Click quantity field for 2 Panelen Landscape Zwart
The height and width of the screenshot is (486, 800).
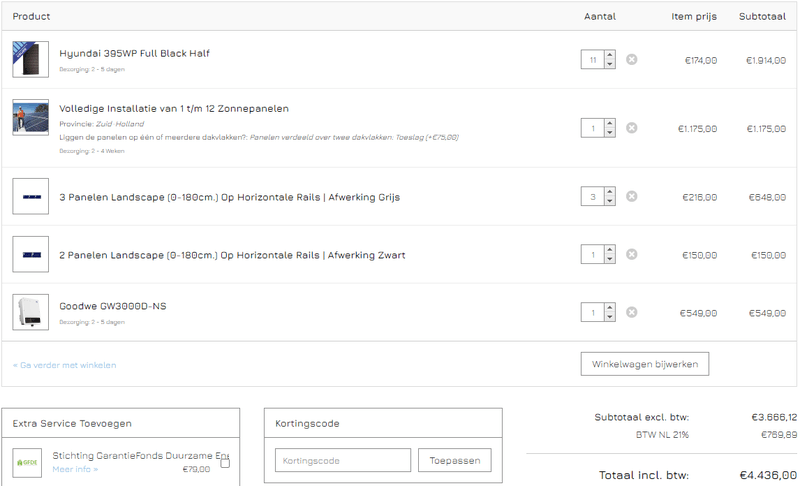click(593, 255)
